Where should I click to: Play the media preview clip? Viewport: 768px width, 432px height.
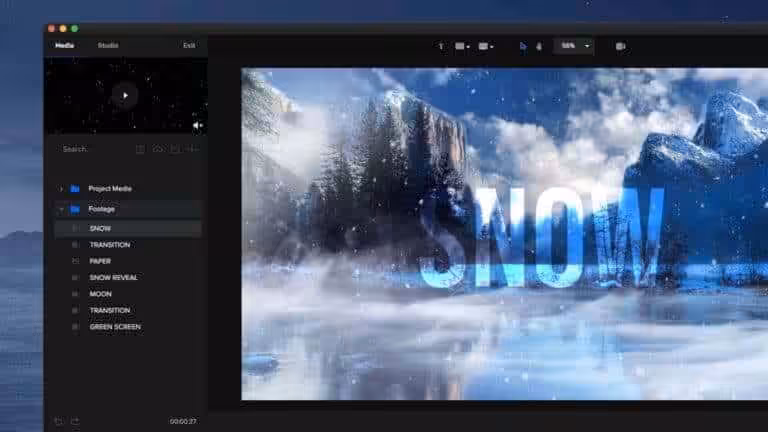[125, 95]
